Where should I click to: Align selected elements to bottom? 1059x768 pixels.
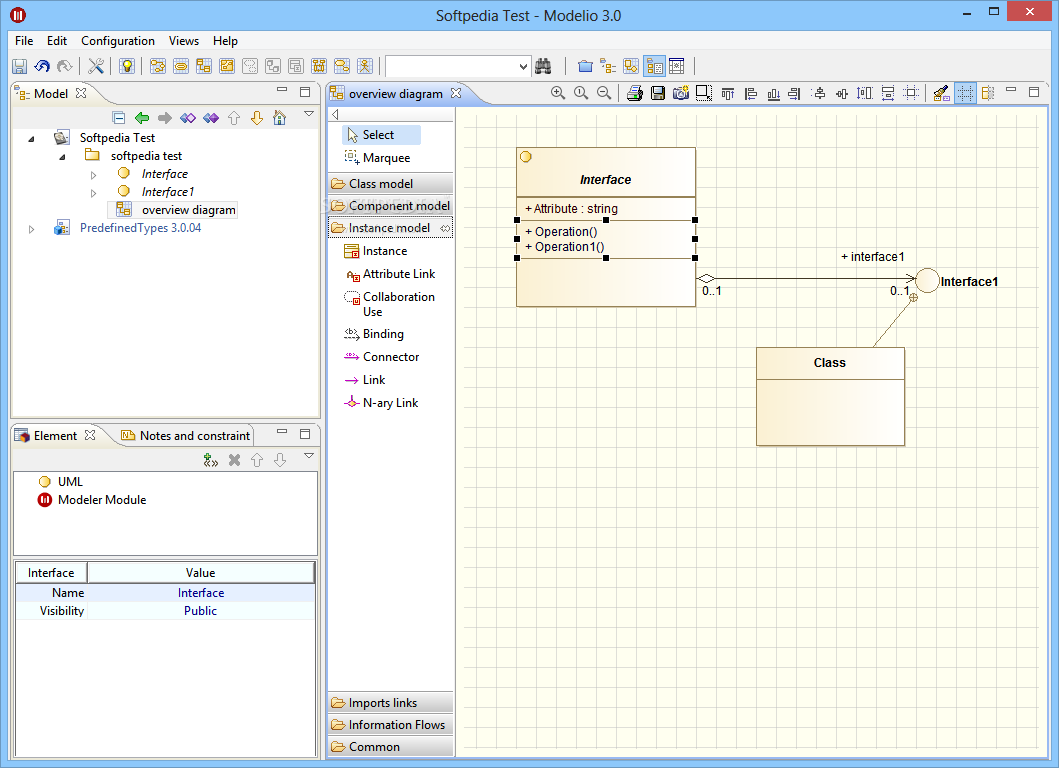pyautogui.click(x=773, y=93)
